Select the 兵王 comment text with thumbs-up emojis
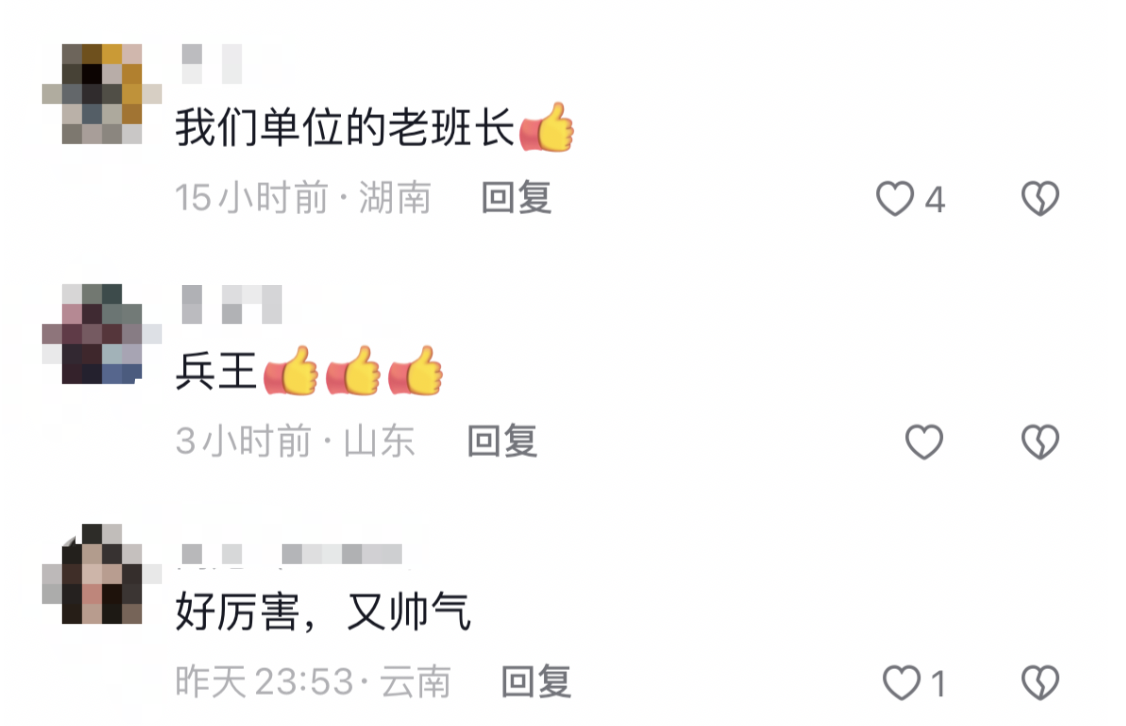This screenshot has width=1126, height=726. pos(309,371)
